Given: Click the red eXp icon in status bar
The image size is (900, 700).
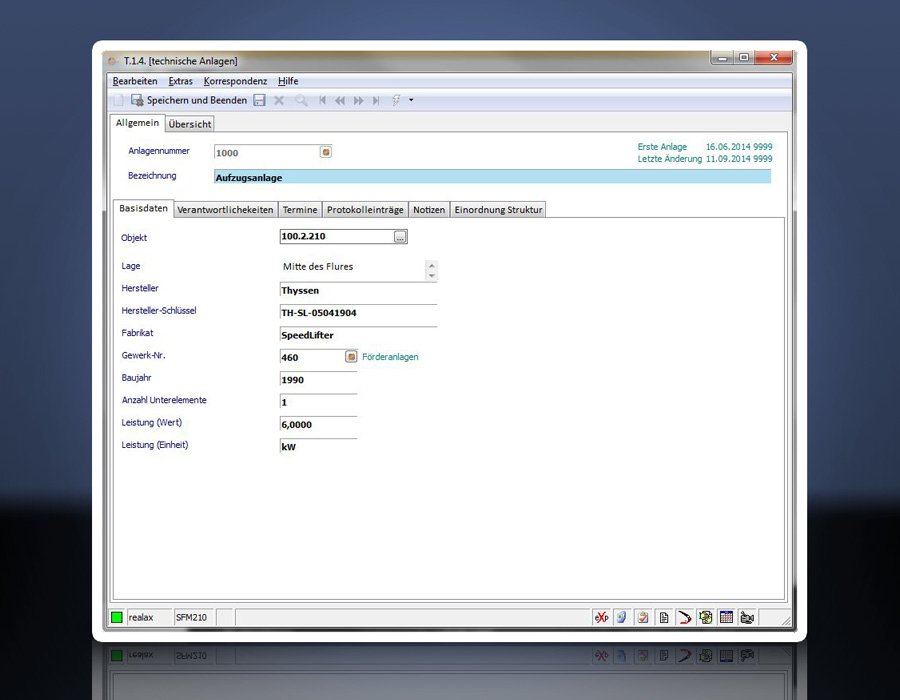Looking at the screenshot, I should click(602, 617).
